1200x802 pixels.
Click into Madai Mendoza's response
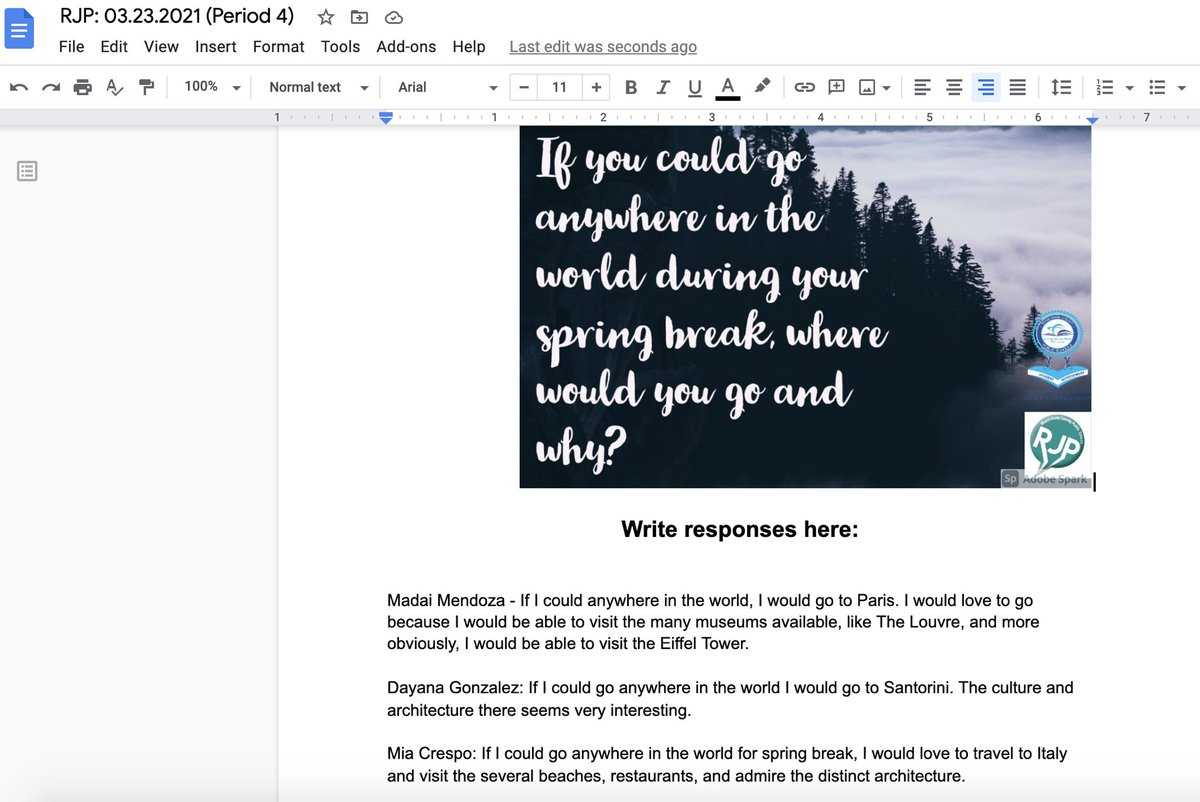713,622
